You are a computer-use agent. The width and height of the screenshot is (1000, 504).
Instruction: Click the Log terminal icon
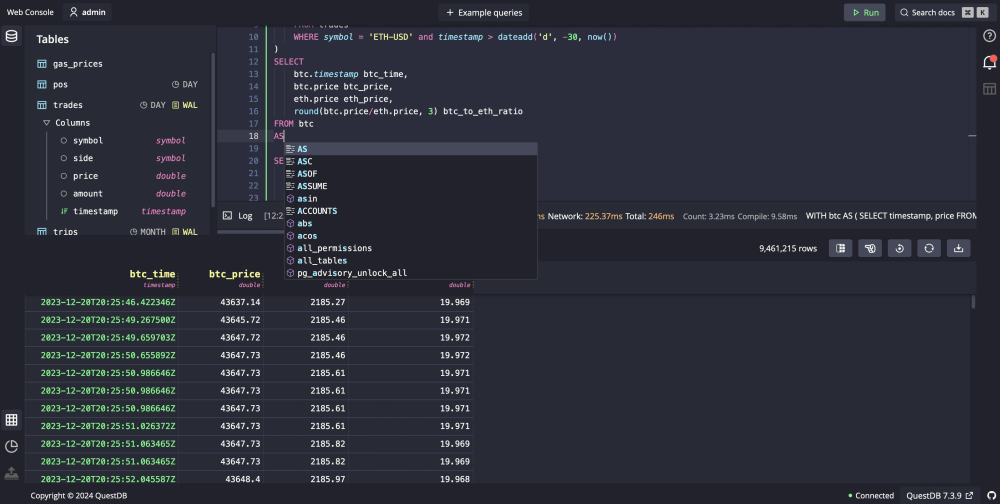pos(227,216)
